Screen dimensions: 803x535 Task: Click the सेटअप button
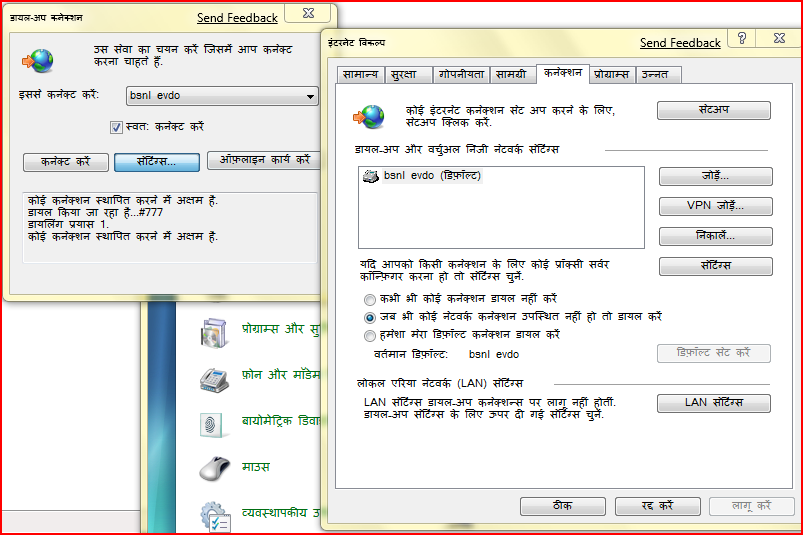pos(714,110)
